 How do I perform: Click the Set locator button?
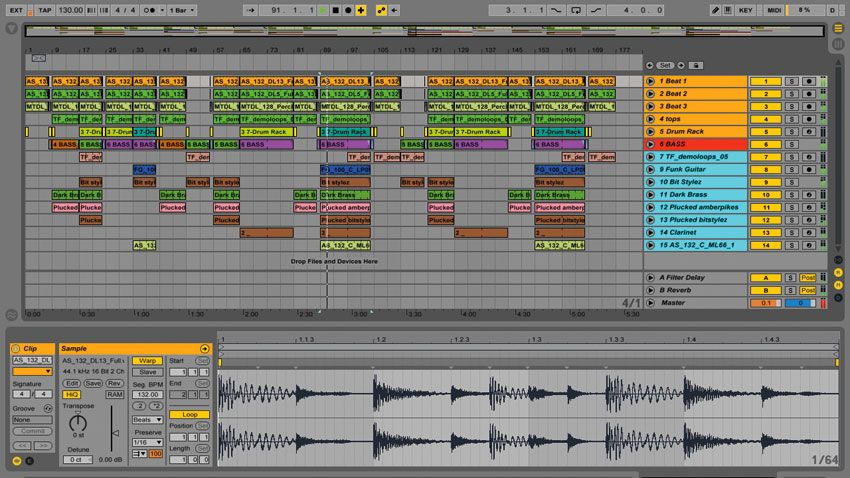click(665, 66)
